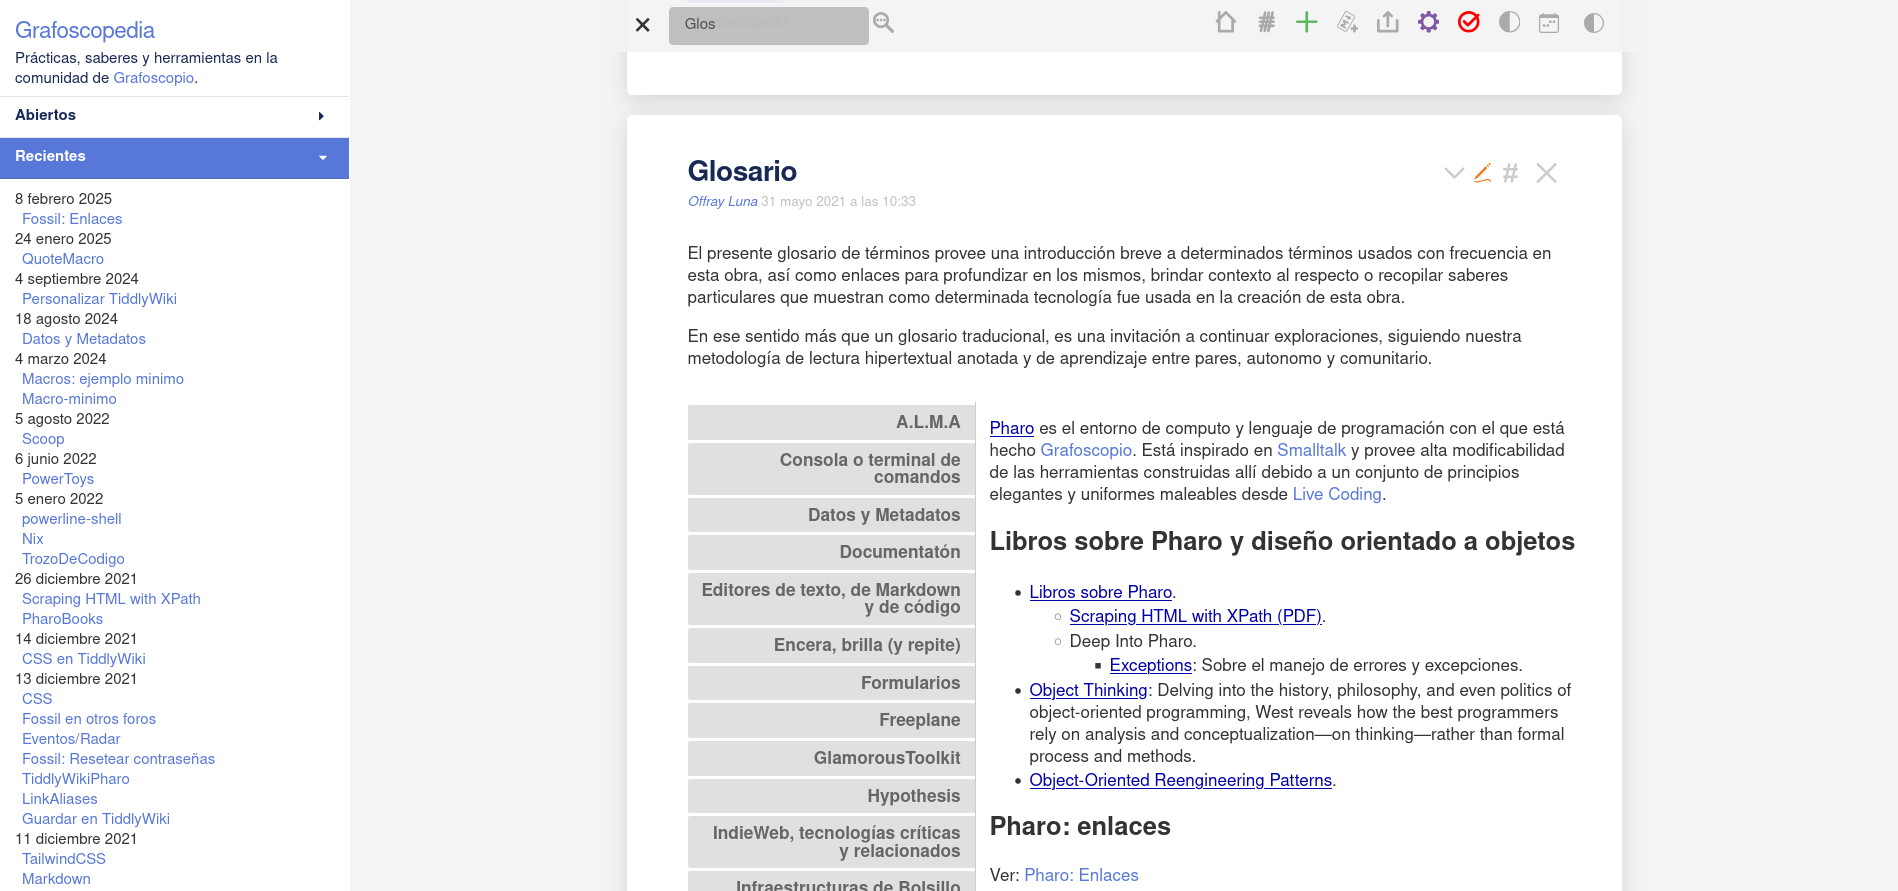Image resolution: width=1898 pixels, height=891 pixels.
Task: Open author link Offray Luna
Action: (722, 201)
